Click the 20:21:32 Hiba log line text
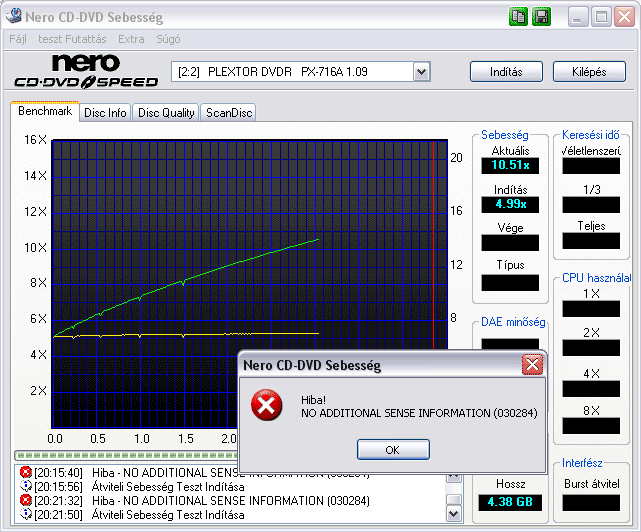Screen dimensions: 641x532 click(x=231, y=501)
